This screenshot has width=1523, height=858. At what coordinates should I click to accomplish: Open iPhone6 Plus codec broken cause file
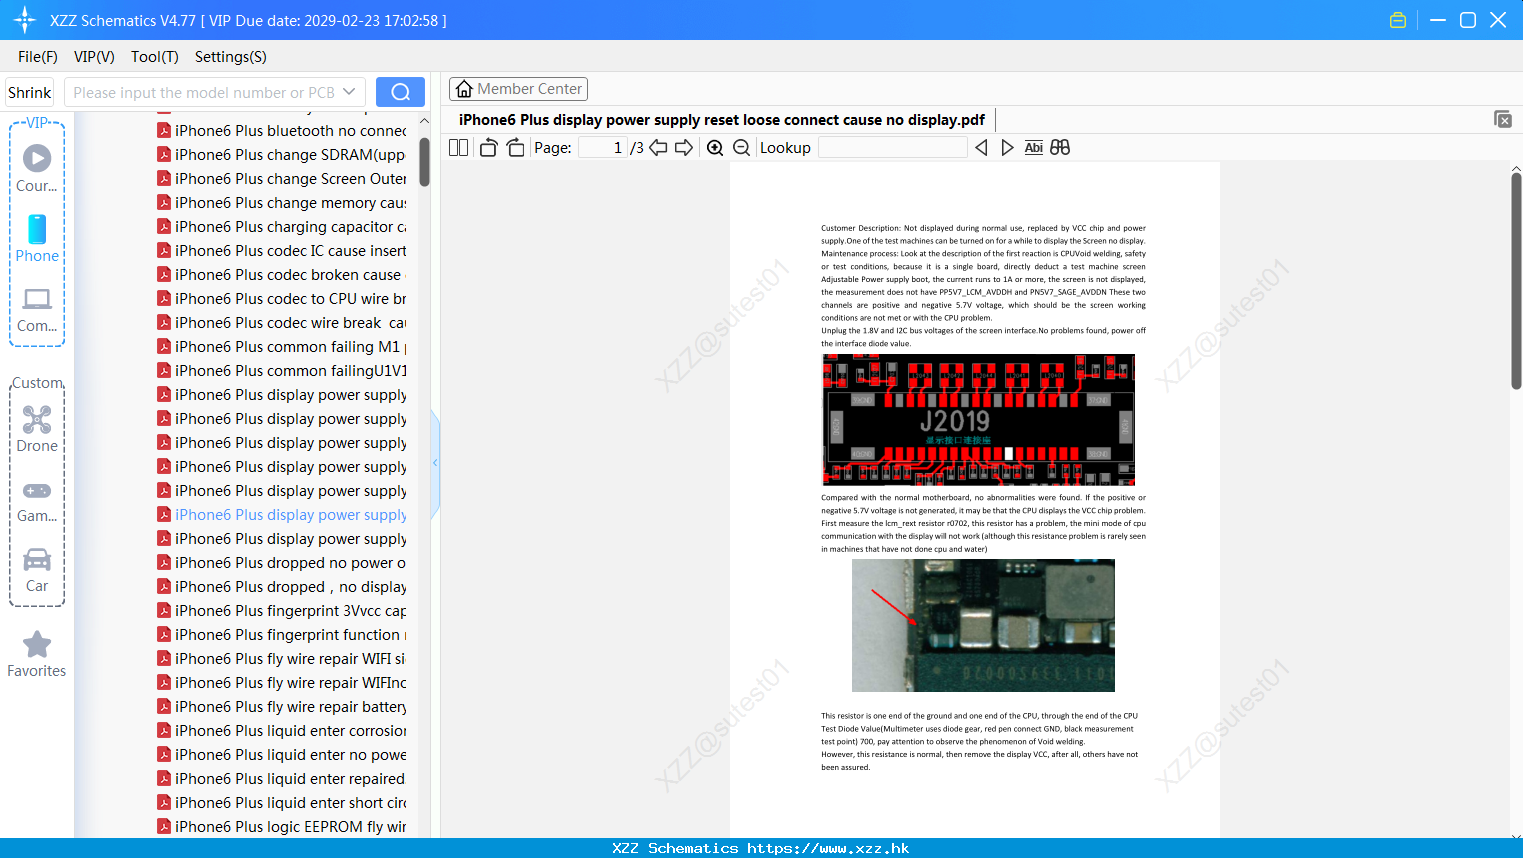(282, 275)
